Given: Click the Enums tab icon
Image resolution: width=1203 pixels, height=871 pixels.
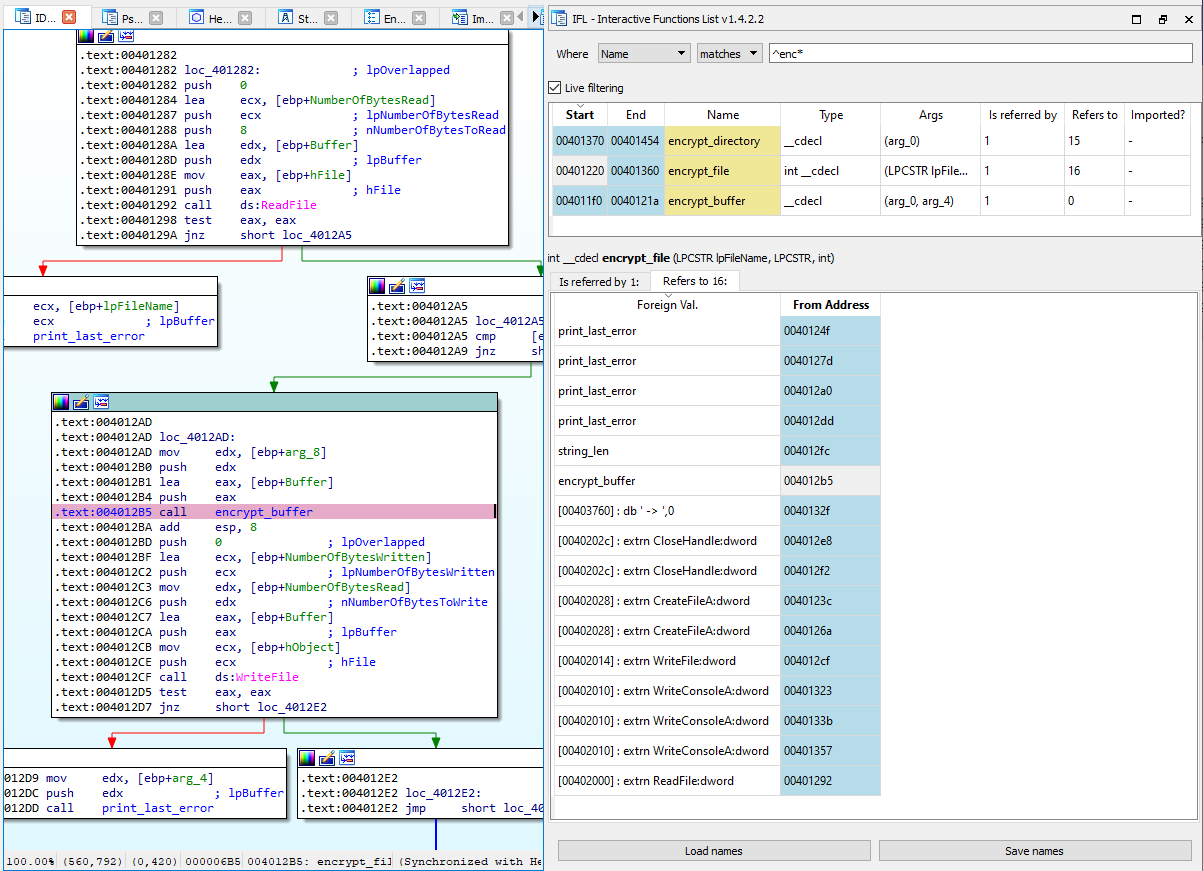Looking at the screenshot, I should [x=372, y=18].
